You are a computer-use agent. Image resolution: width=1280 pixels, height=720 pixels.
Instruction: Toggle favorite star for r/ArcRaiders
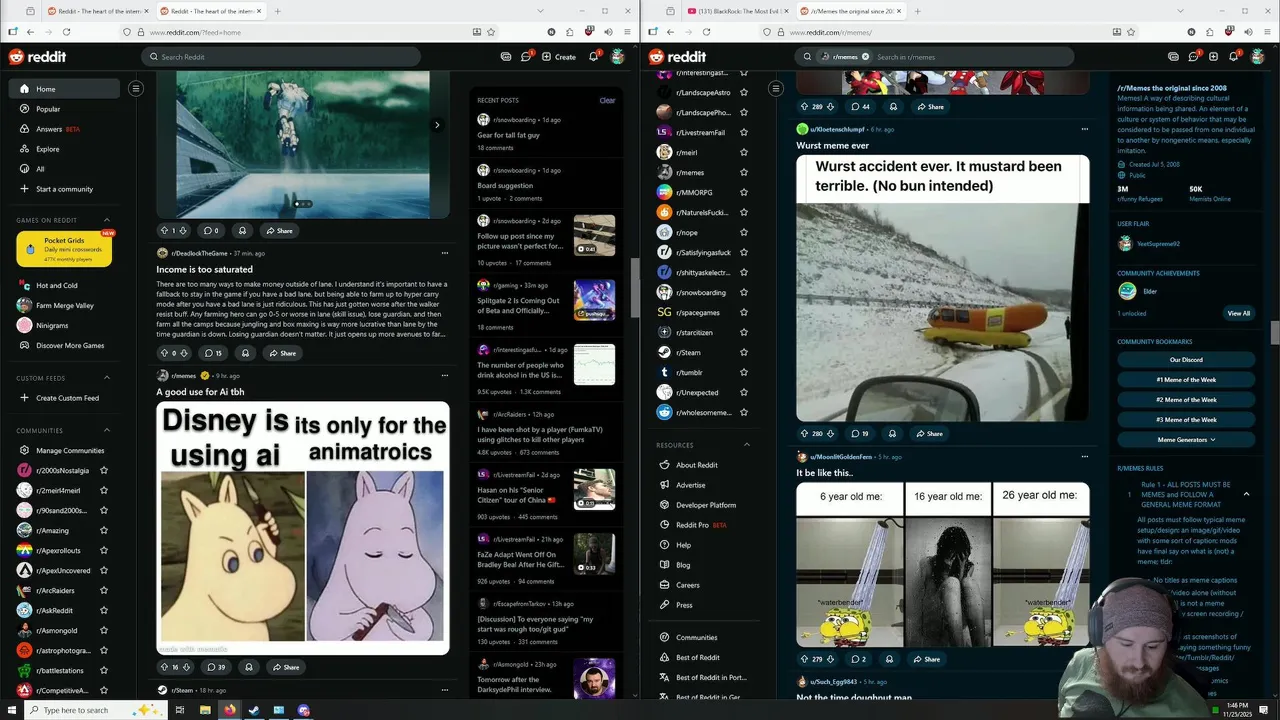(x=104, y=590)
